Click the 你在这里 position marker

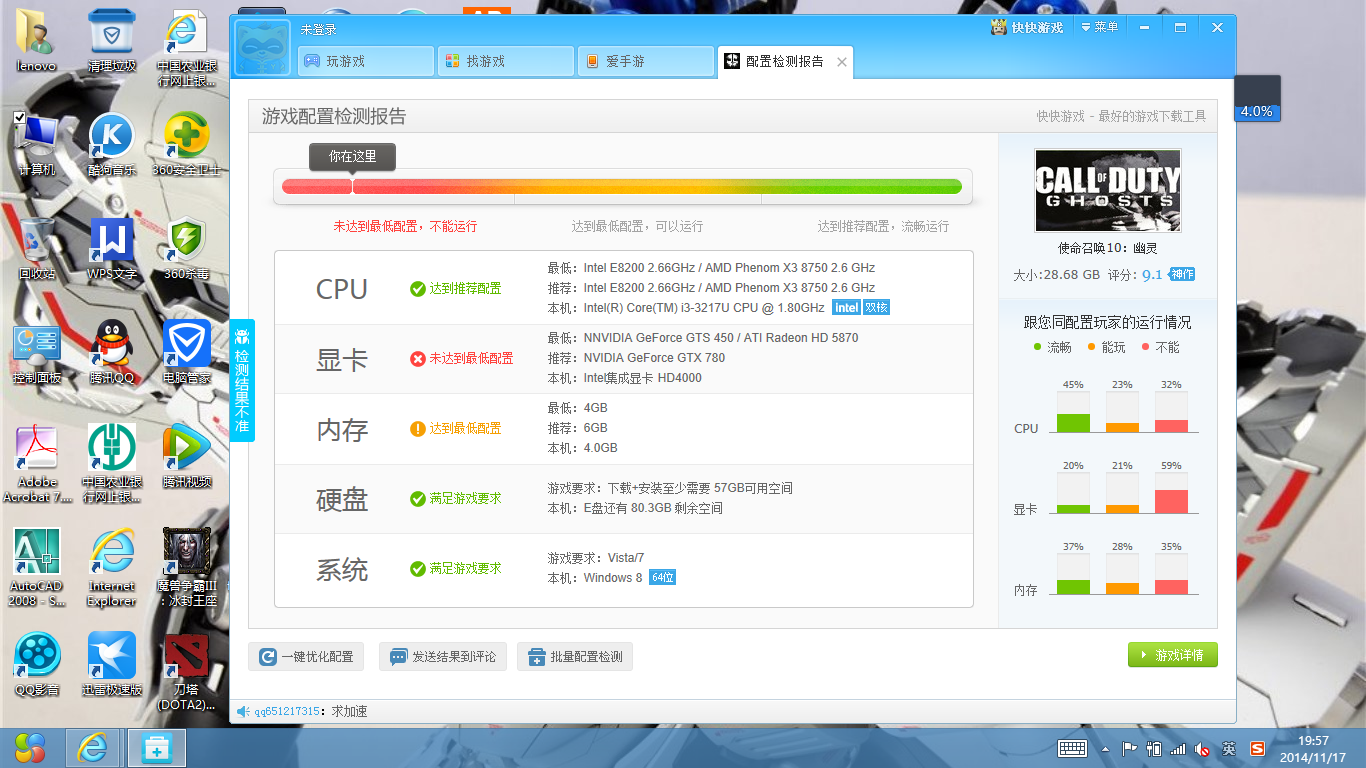click(352, 157)
